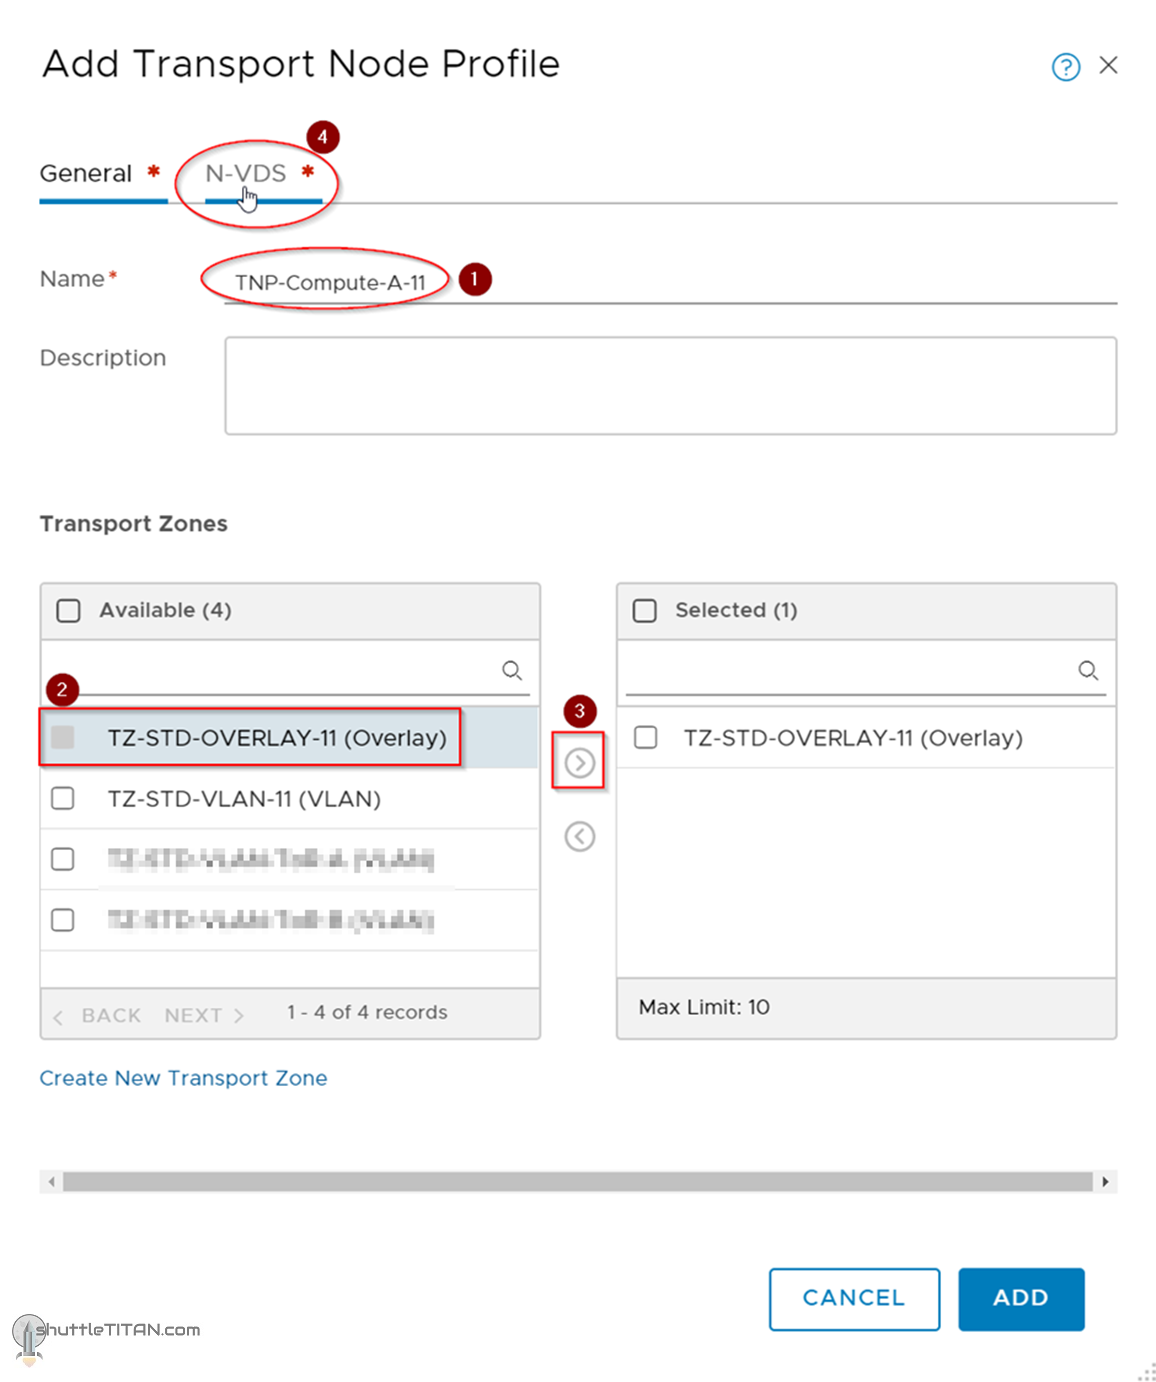Open the help for this dialog

click(x=1066, y=67)
